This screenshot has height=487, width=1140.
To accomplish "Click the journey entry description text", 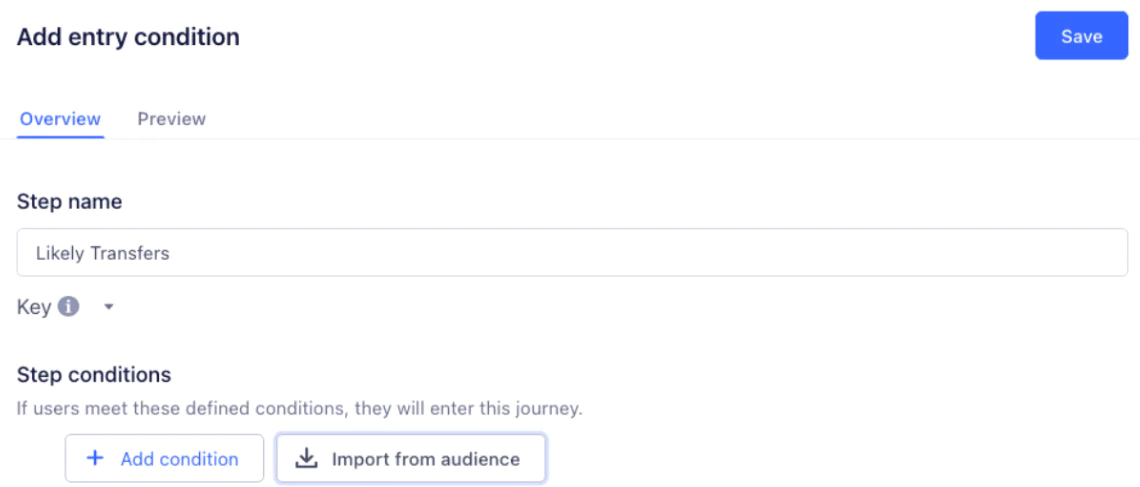I will click(299, 408).
